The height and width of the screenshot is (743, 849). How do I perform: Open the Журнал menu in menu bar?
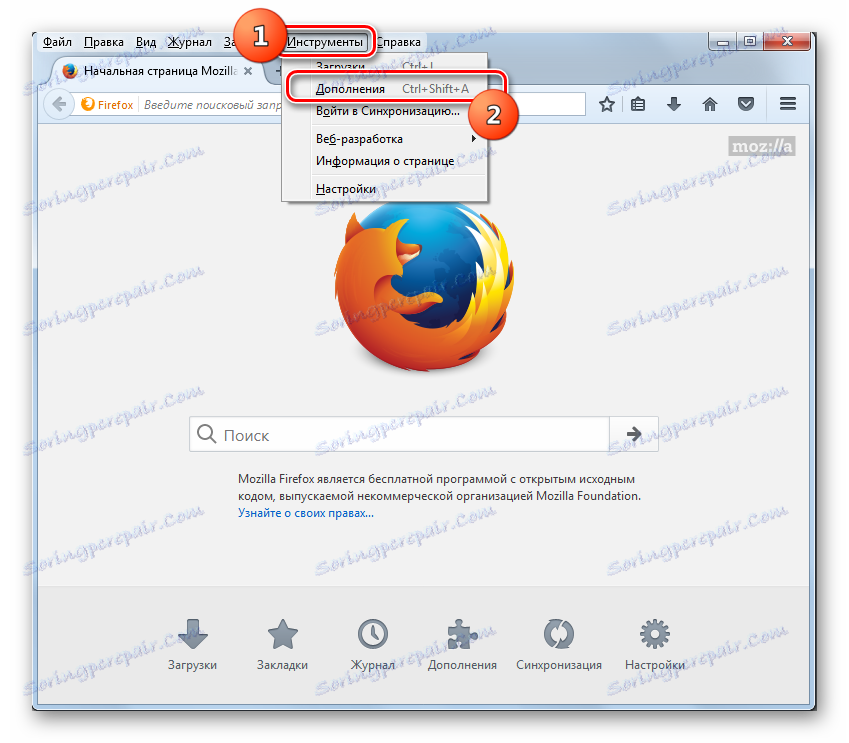[x=189, y=42]
